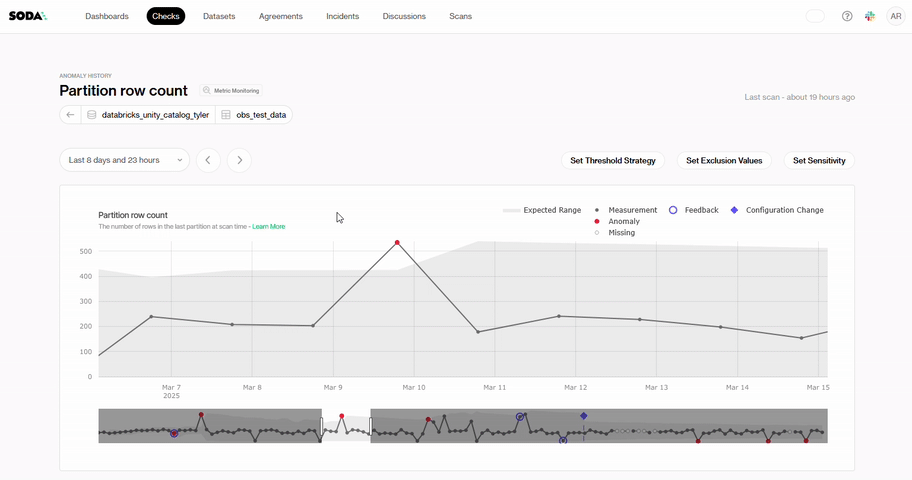Viewport: 912px width, 480px height.
Task: Click the Soda logo in header
Action: pos(28,16)
